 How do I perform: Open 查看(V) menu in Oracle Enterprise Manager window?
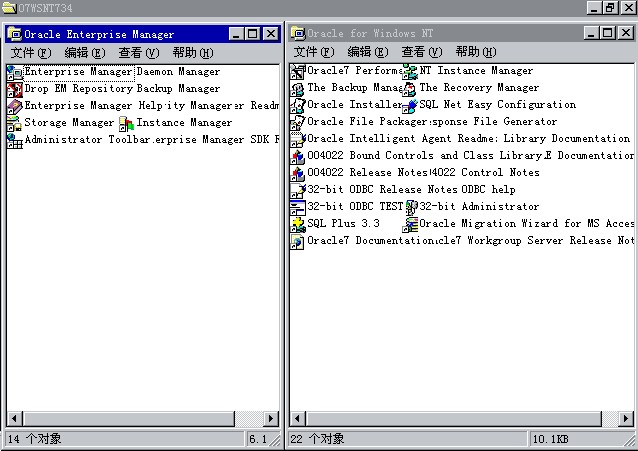[139, 53]
